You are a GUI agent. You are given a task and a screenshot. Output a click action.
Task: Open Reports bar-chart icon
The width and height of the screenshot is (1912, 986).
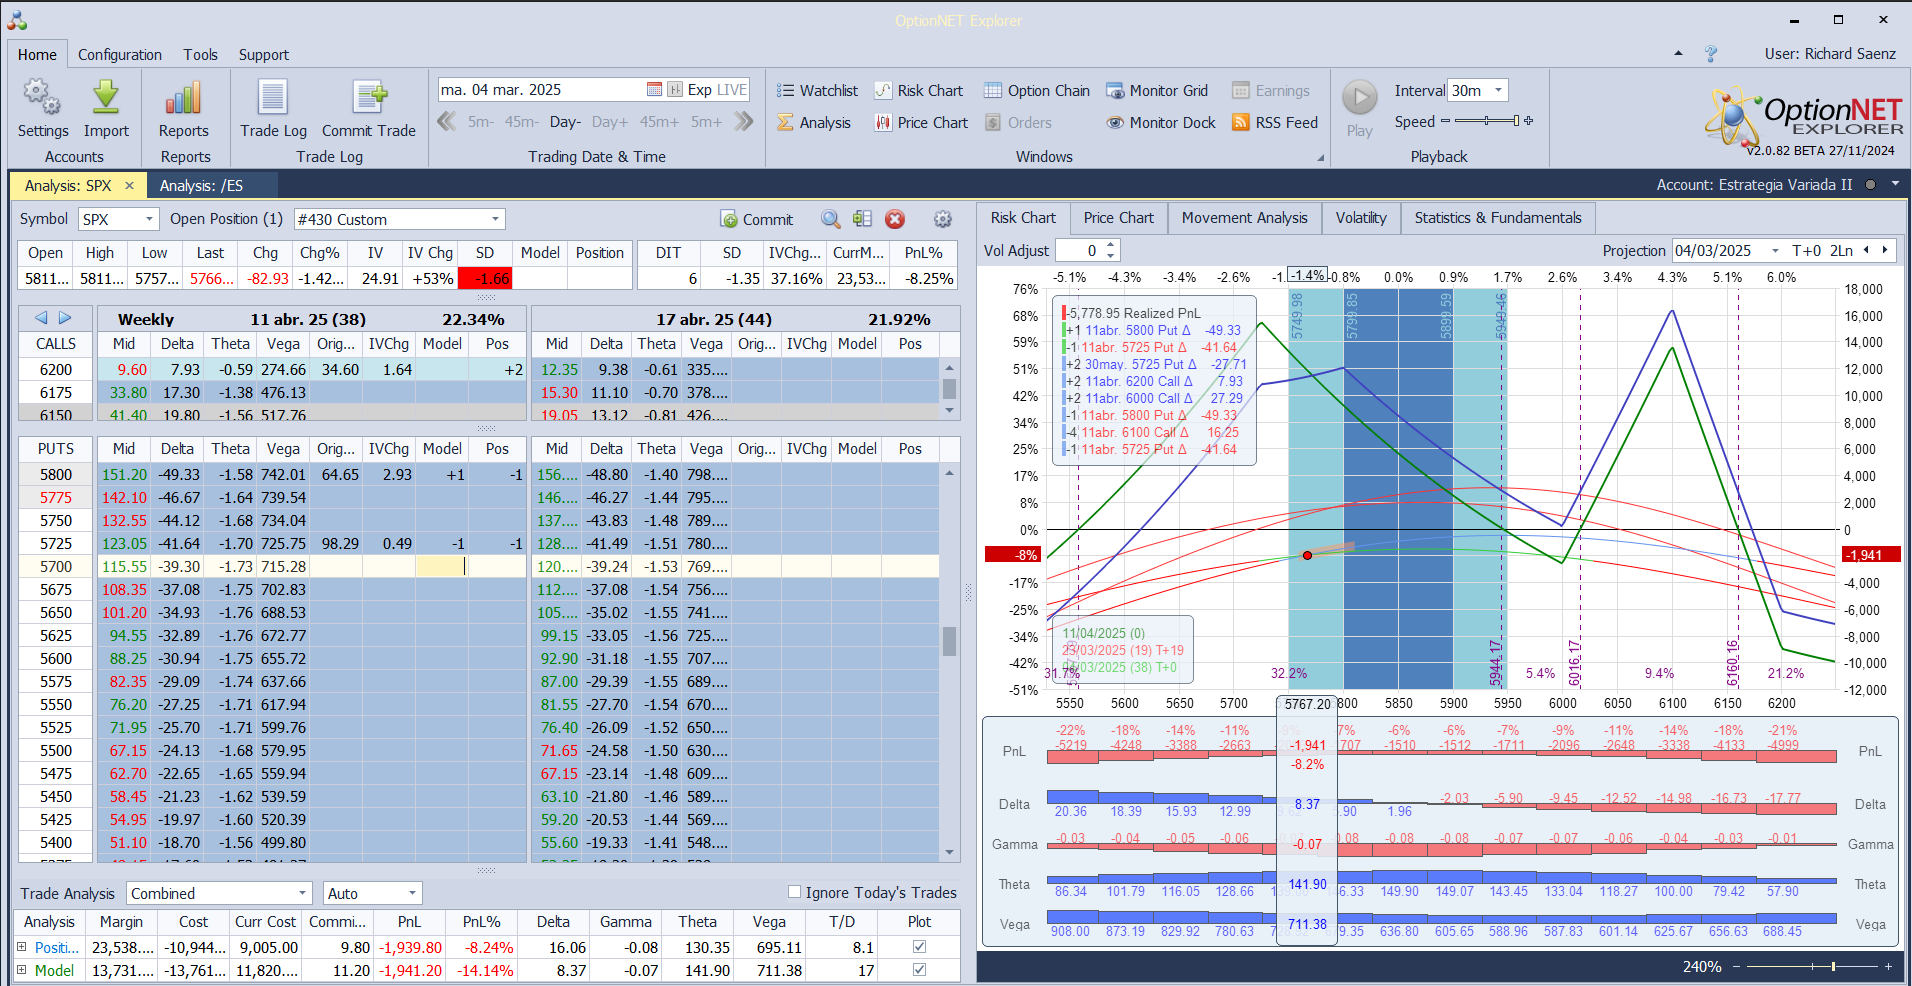click(184, 98)
